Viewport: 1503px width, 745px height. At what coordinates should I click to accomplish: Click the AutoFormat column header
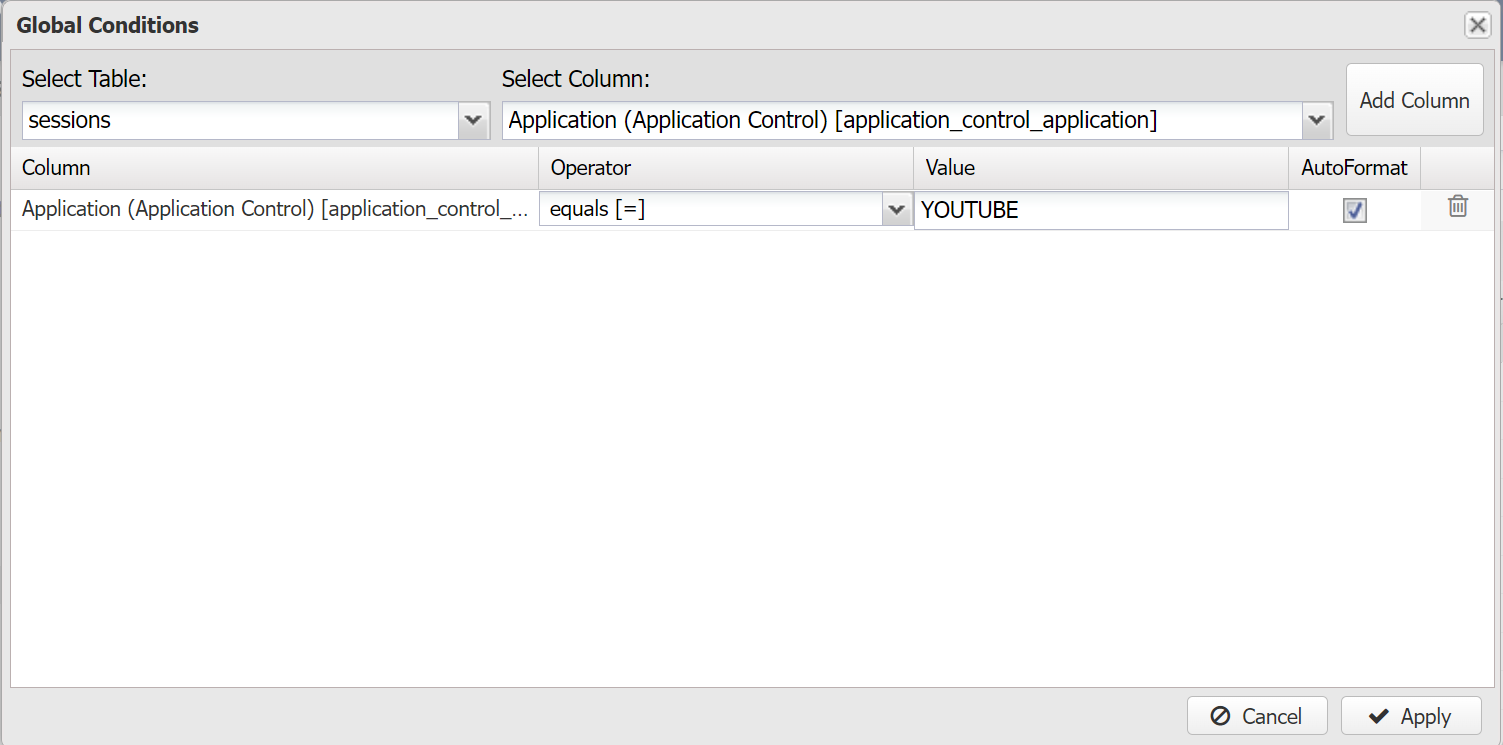[1354, 168]
